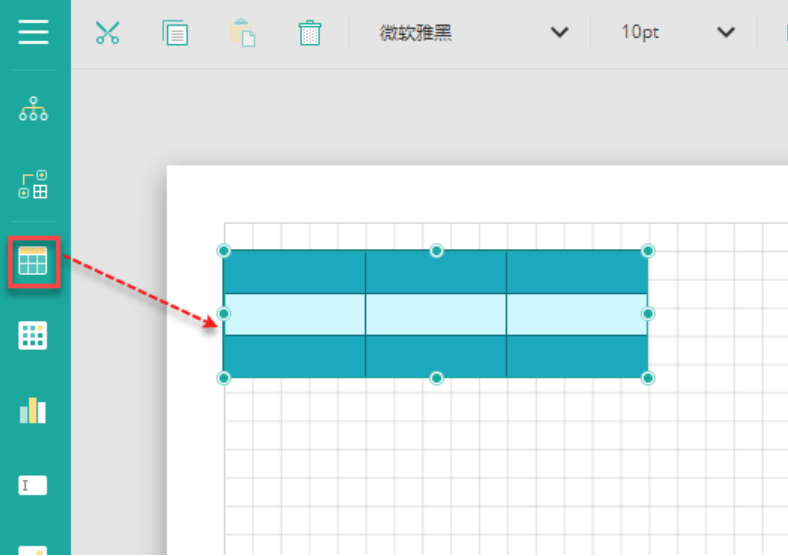Select the group expand icon in sidebar

(x=33, y=185)
